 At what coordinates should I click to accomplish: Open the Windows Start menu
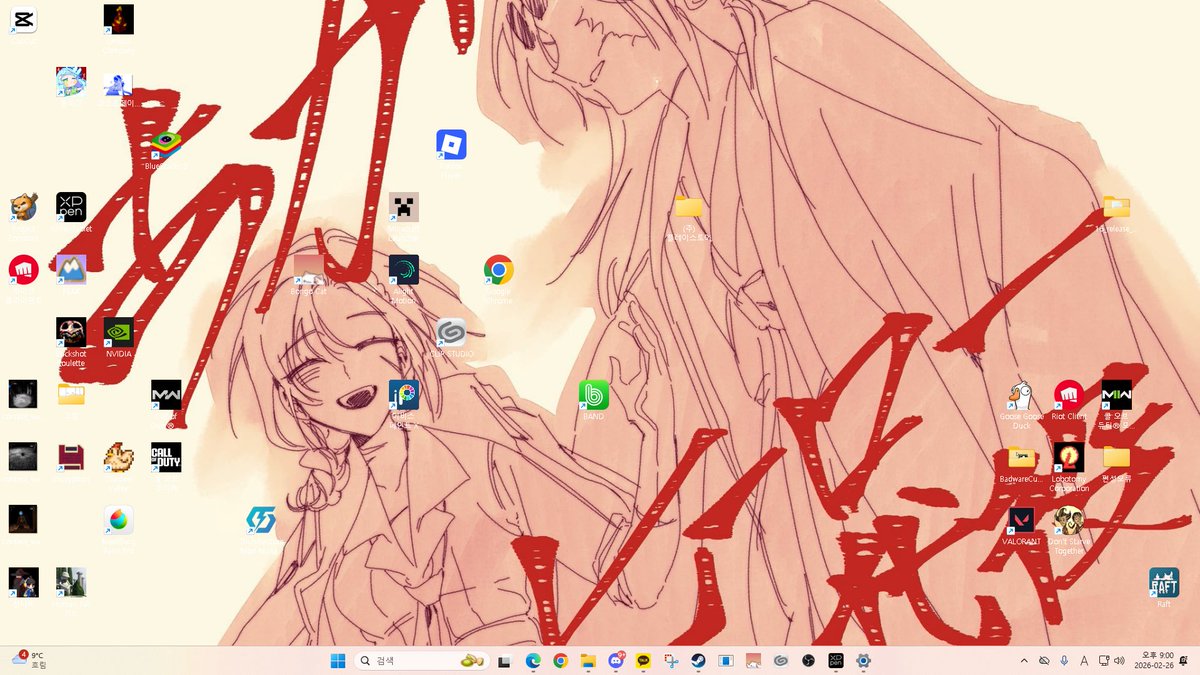(x=338, y=660)
